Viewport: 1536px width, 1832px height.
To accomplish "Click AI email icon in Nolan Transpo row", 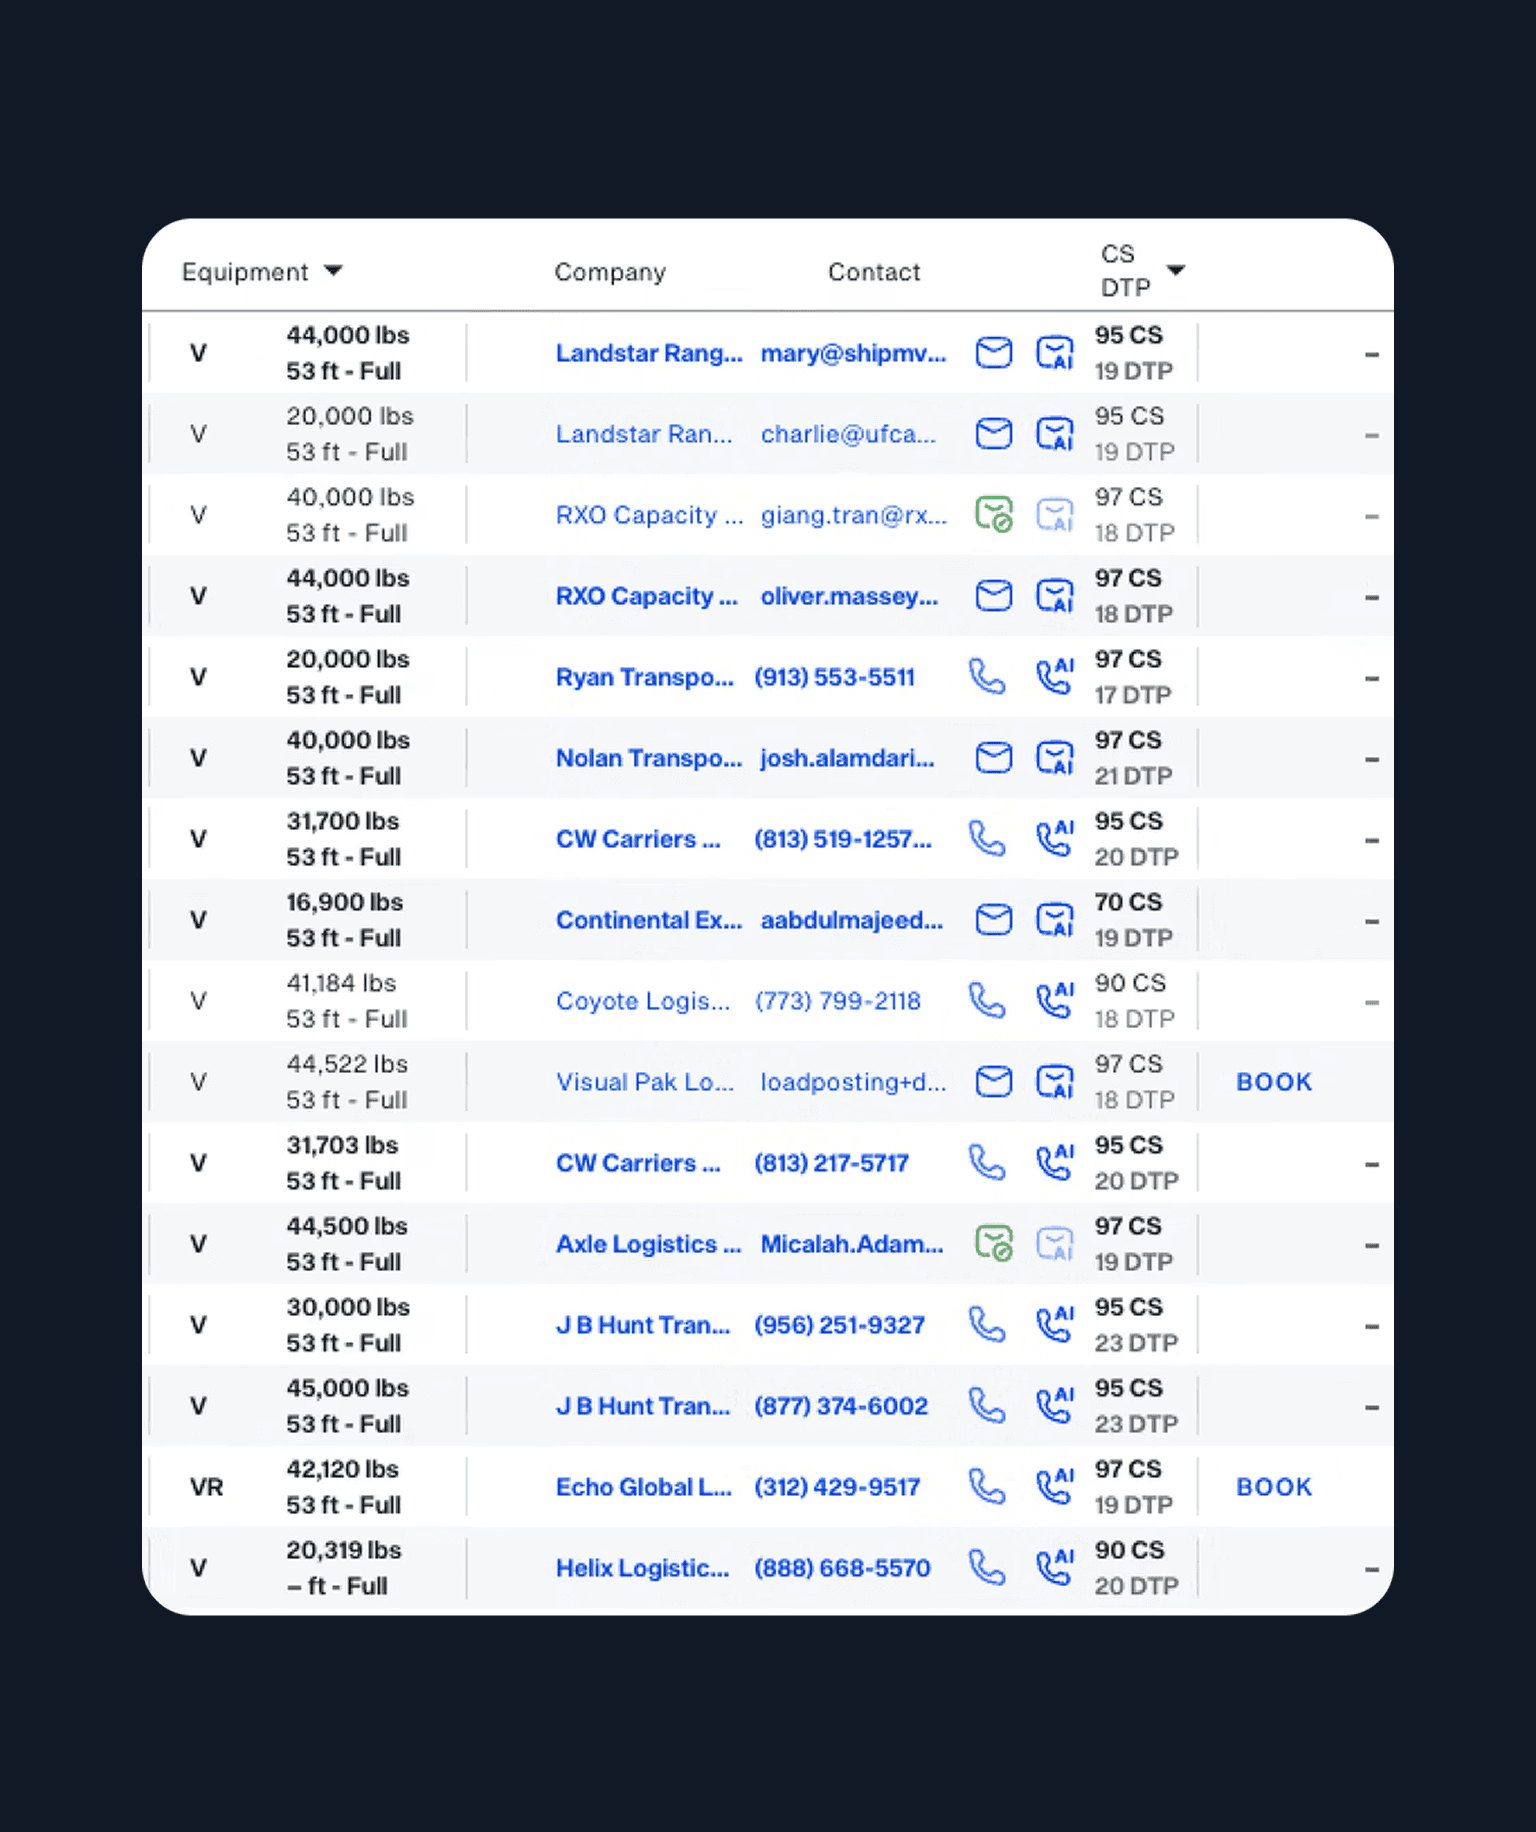I will (1054, 758).
